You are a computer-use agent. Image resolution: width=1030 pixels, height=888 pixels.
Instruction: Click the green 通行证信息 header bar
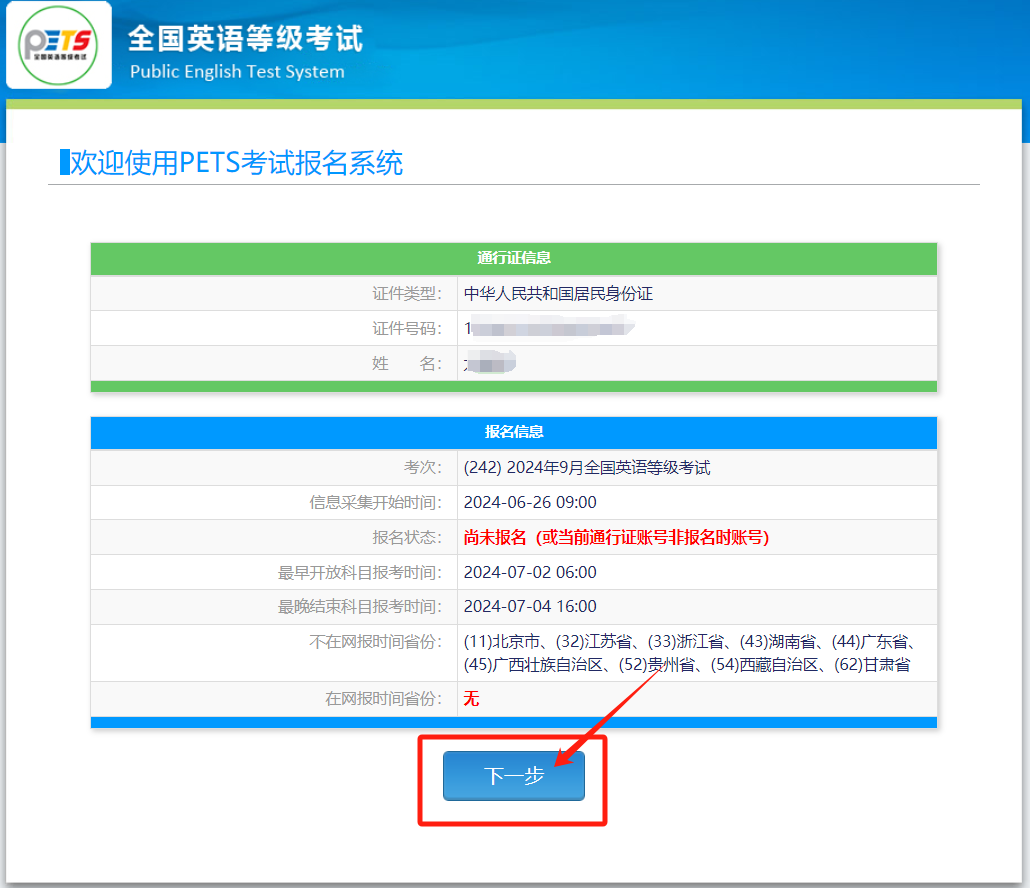(x=513, y=256)
